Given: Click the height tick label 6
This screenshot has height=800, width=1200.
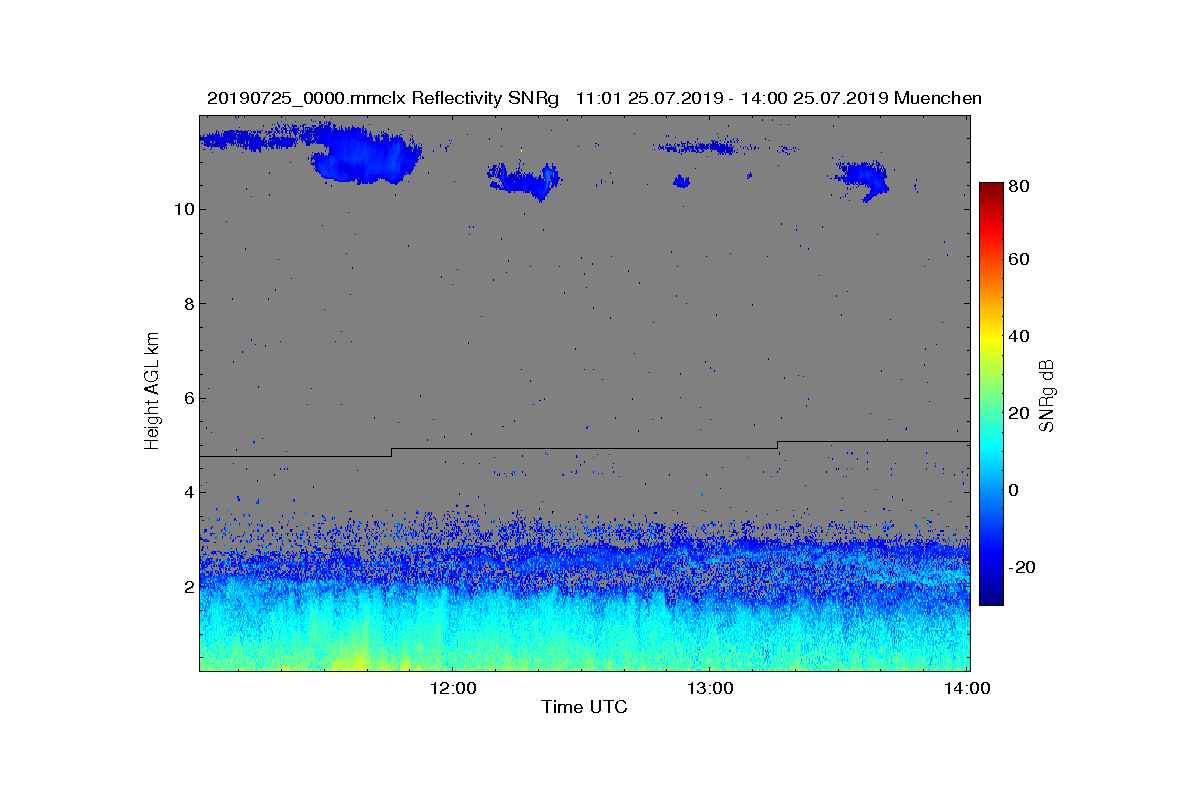Looking at the screenshot, I should tap(188, 398).
